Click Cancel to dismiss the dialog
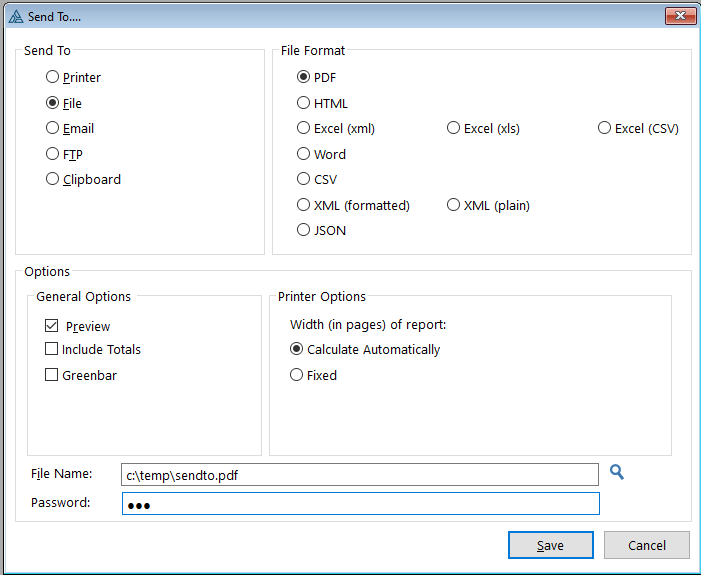Viewport: 701px width, 575px height. coord(647,545)
